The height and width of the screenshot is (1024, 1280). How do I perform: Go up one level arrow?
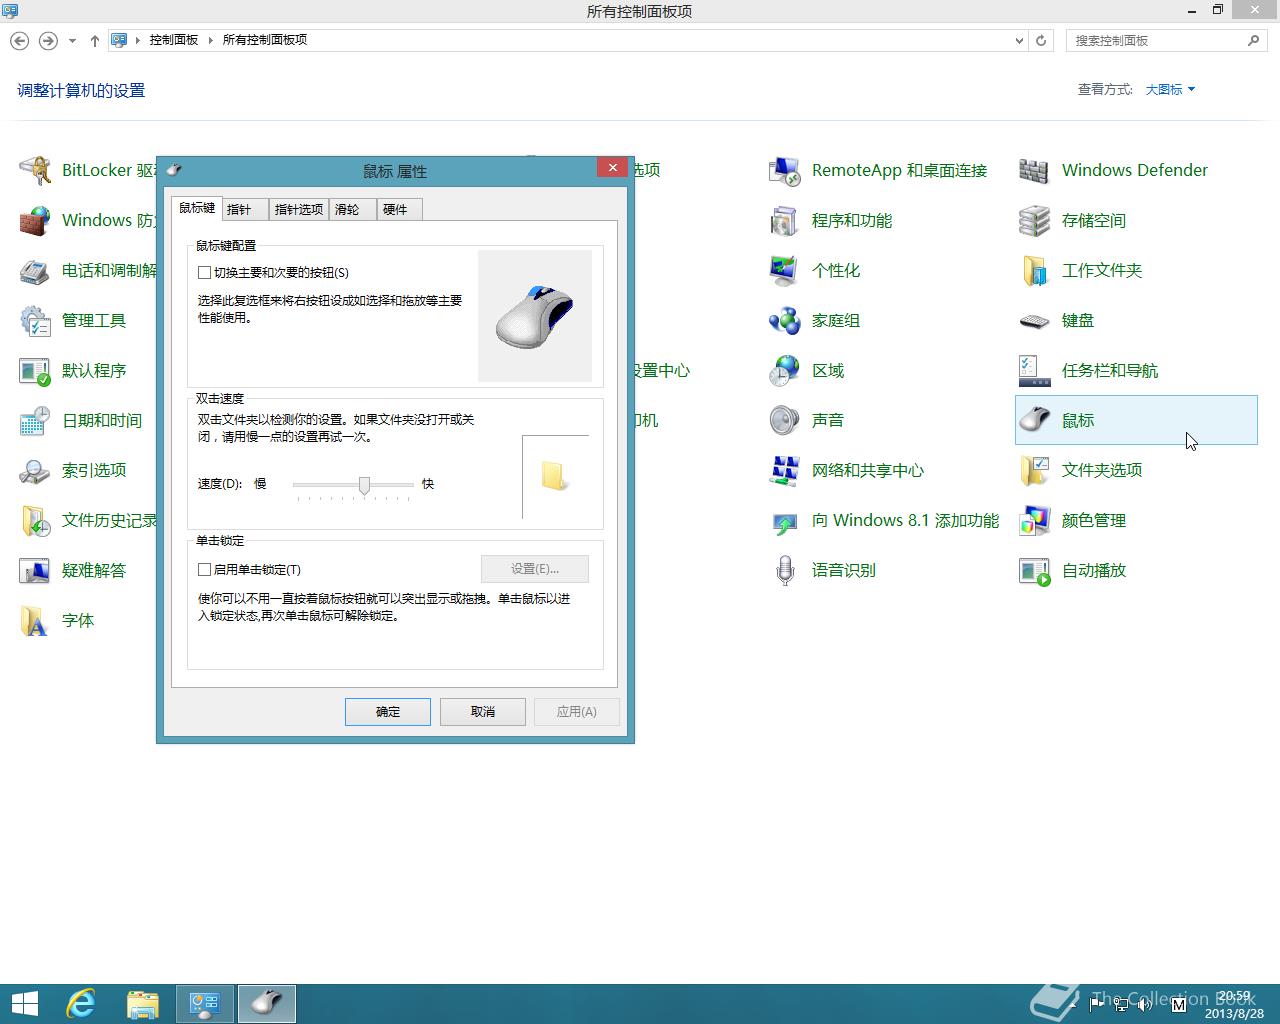[x=95, y=41]
